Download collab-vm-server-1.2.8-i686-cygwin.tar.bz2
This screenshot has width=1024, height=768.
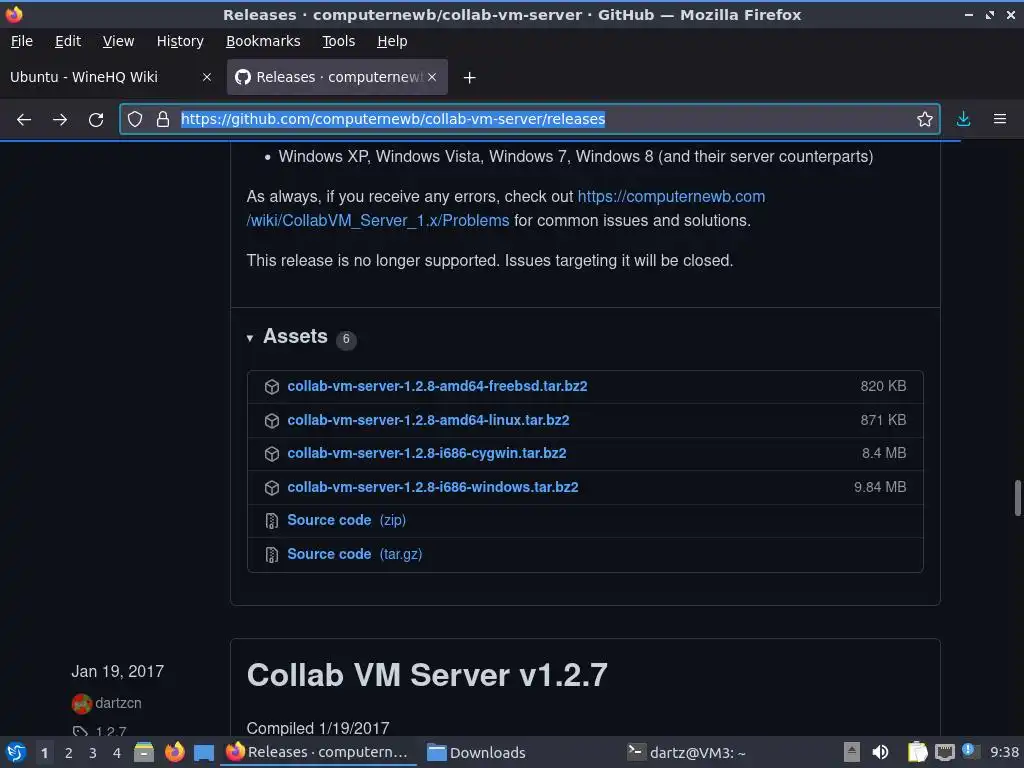coord(426,454)
